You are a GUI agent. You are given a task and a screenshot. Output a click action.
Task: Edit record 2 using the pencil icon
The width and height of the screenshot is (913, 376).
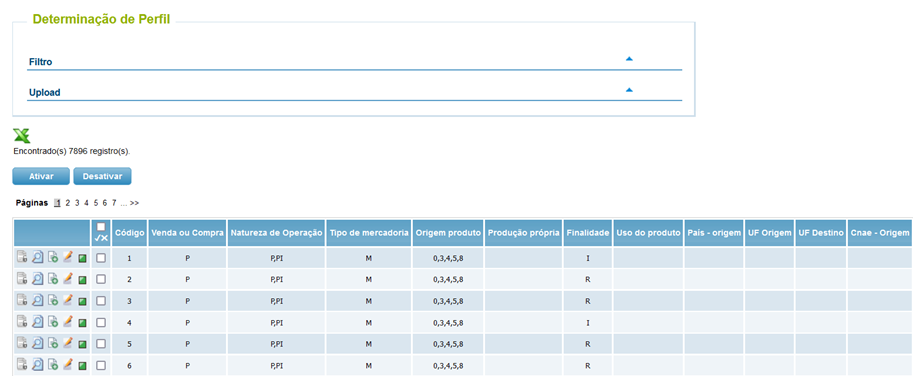pyautogui.click(x=68, y=279)
